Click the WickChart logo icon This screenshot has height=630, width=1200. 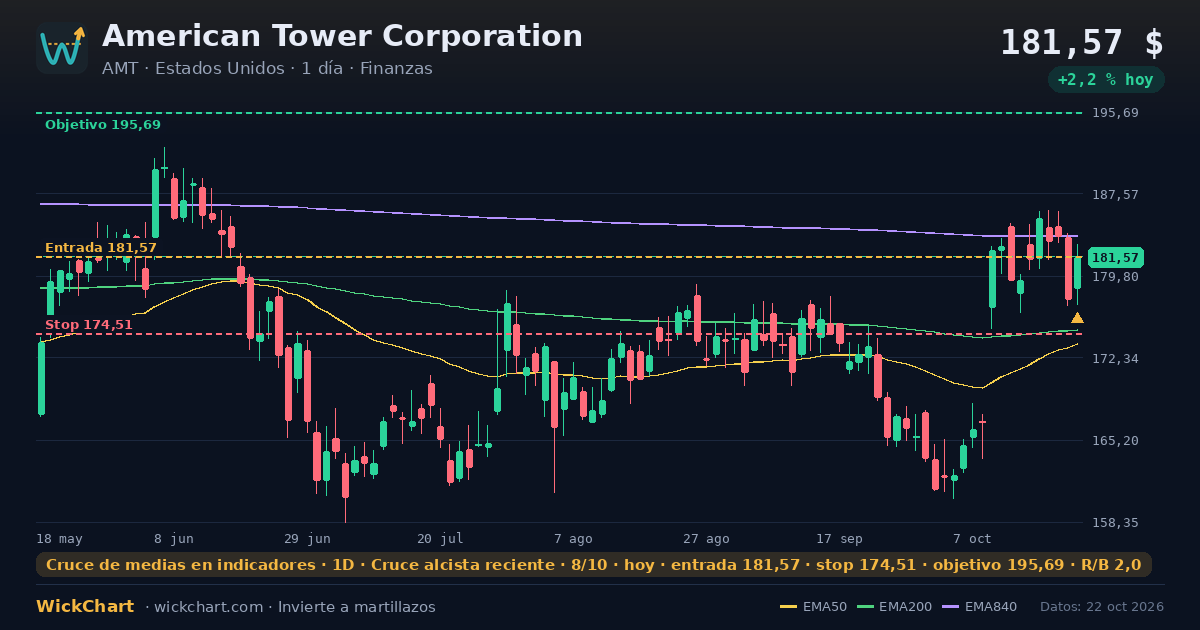(x=62, y=48)
